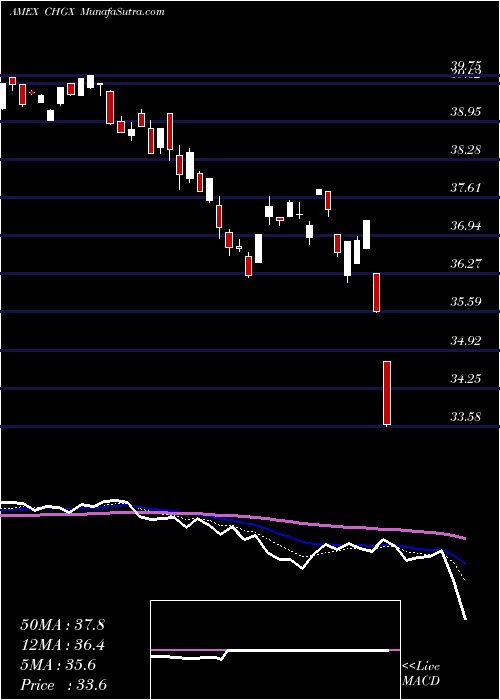
Task: Click the <<Live MACD label
Action: 421,674
